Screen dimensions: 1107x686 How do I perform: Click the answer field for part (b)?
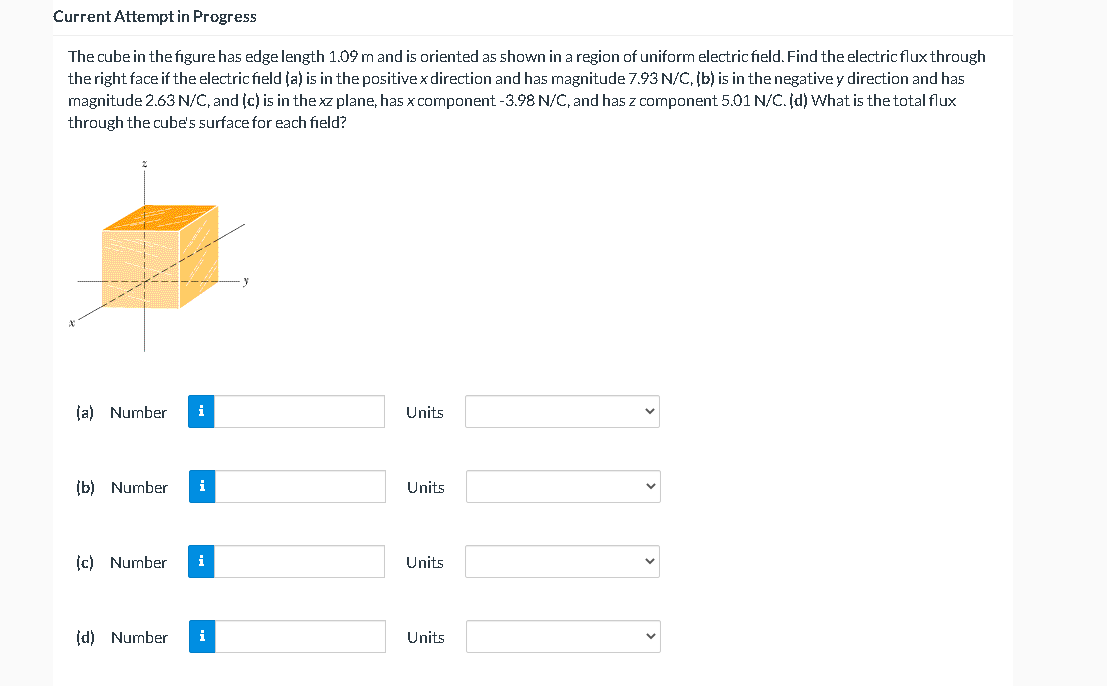(x=300, y=487)
